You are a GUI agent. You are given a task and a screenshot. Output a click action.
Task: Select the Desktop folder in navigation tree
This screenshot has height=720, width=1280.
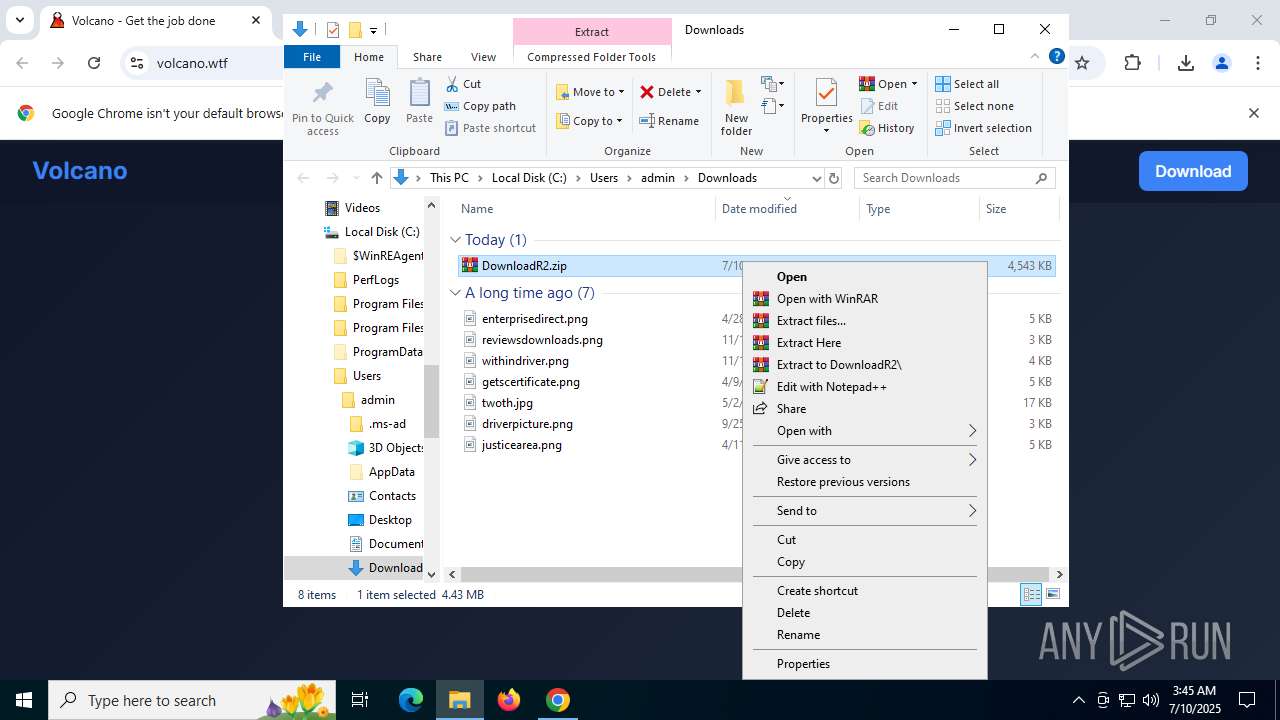click(390, 520)
